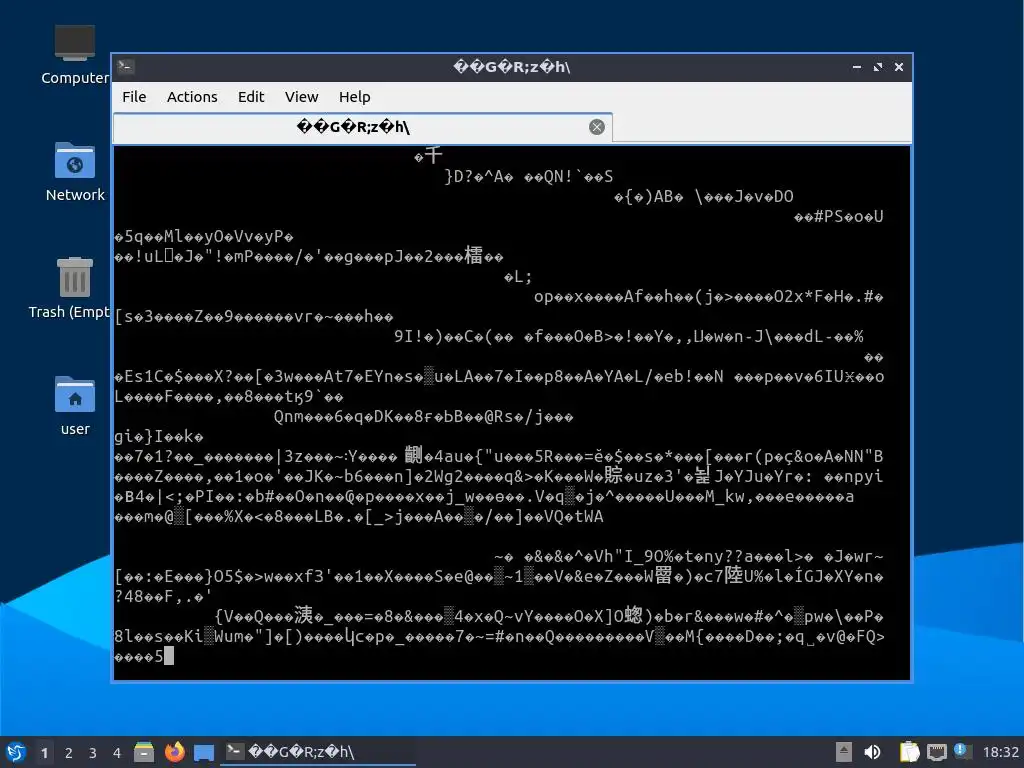Click the 18:32 clock in the taskbar

tap(1000, 752)
